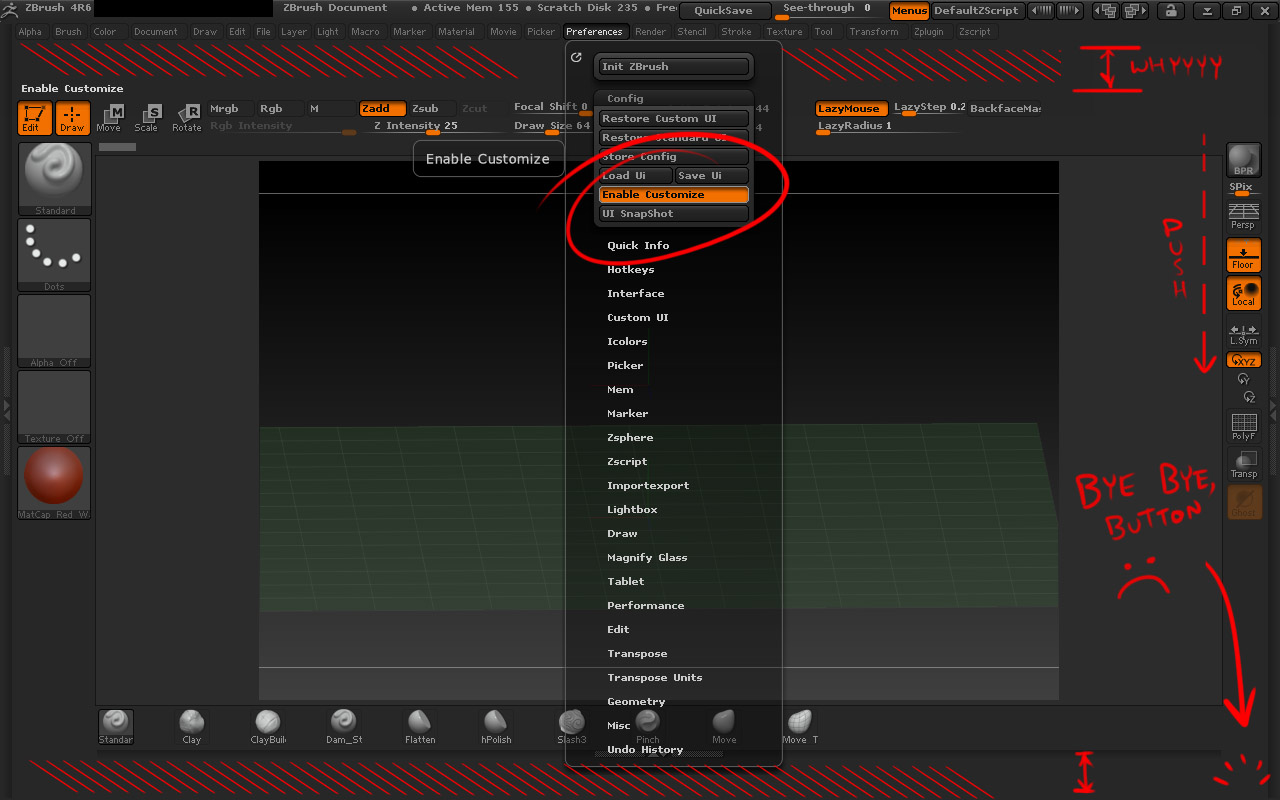This screenshot has width=1280, height=800.
Task: Click the UI SnapShot button
Action: point(673,214)
